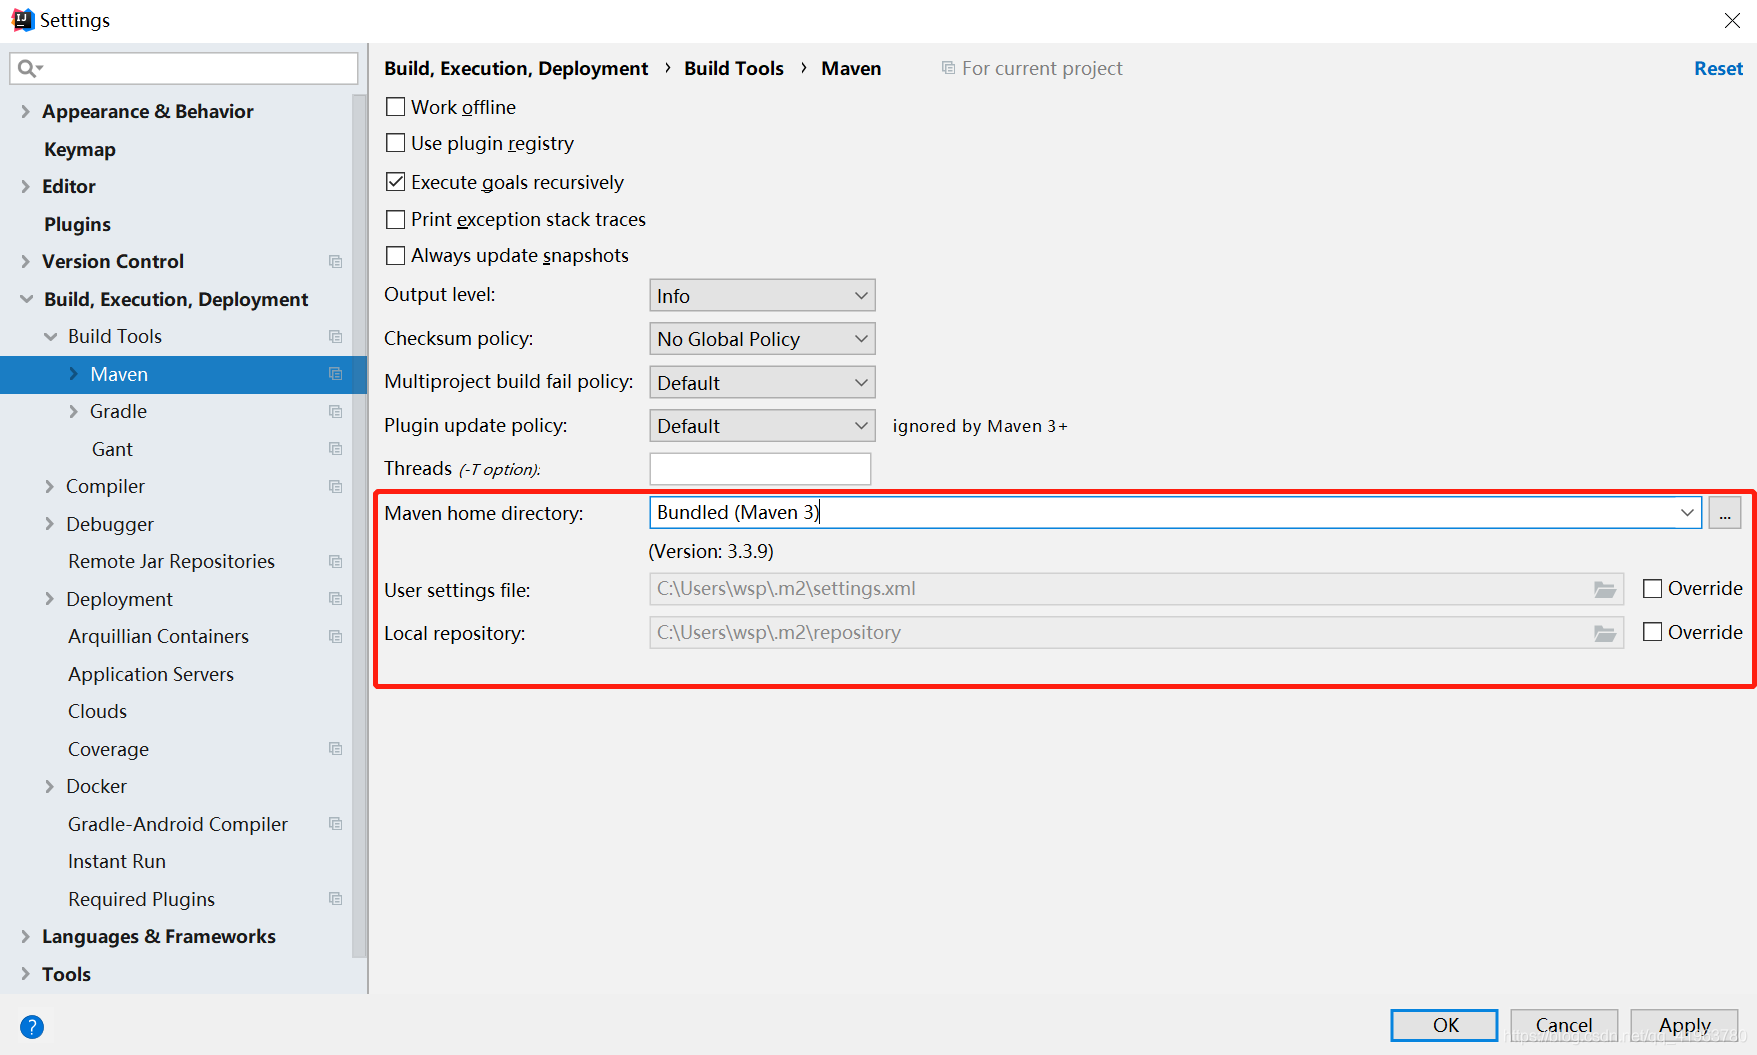The width and height of the screenshot is (1757, 1055).
Task: Click the User settings file path field
Action: (x=1135, y=589)
